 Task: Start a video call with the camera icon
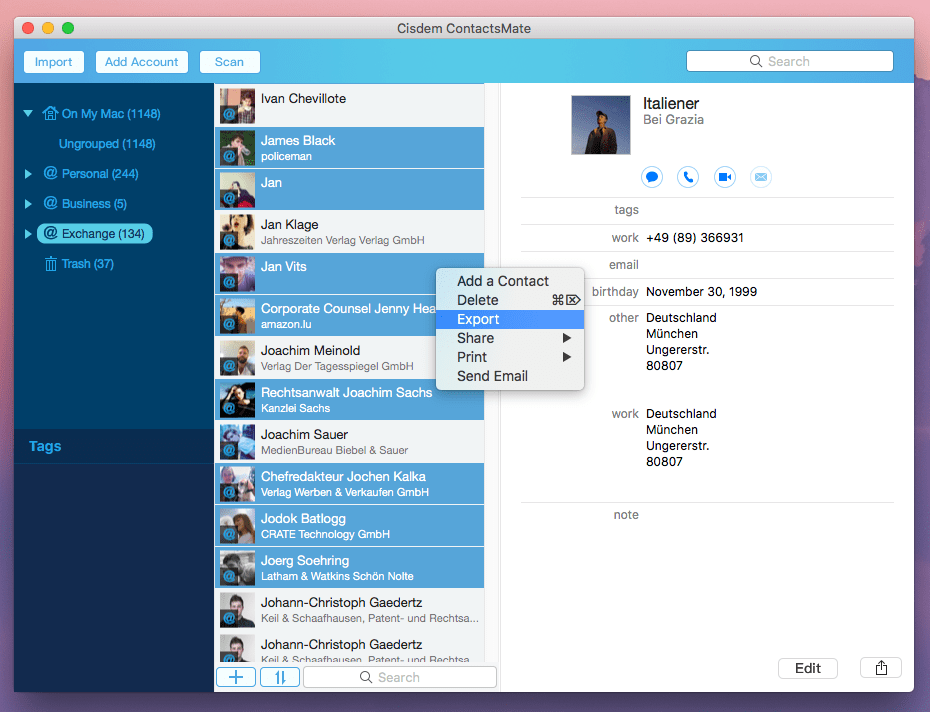[725, 177]
